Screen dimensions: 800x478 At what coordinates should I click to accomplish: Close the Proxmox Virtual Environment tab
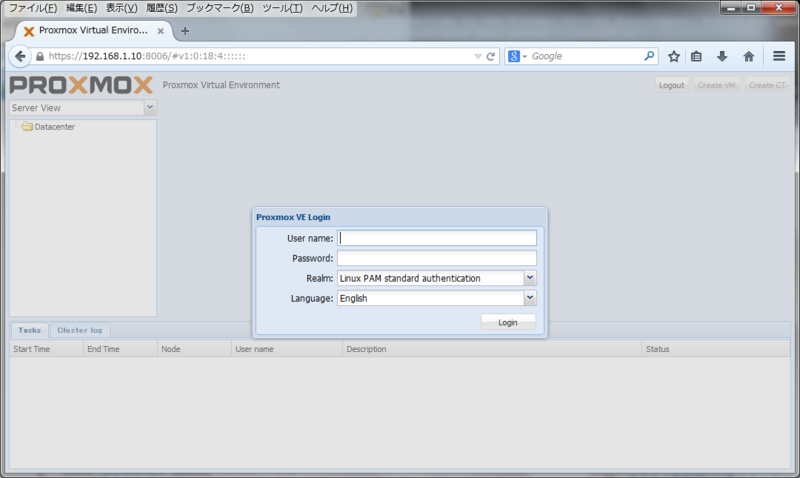click(x=161, y=31)
